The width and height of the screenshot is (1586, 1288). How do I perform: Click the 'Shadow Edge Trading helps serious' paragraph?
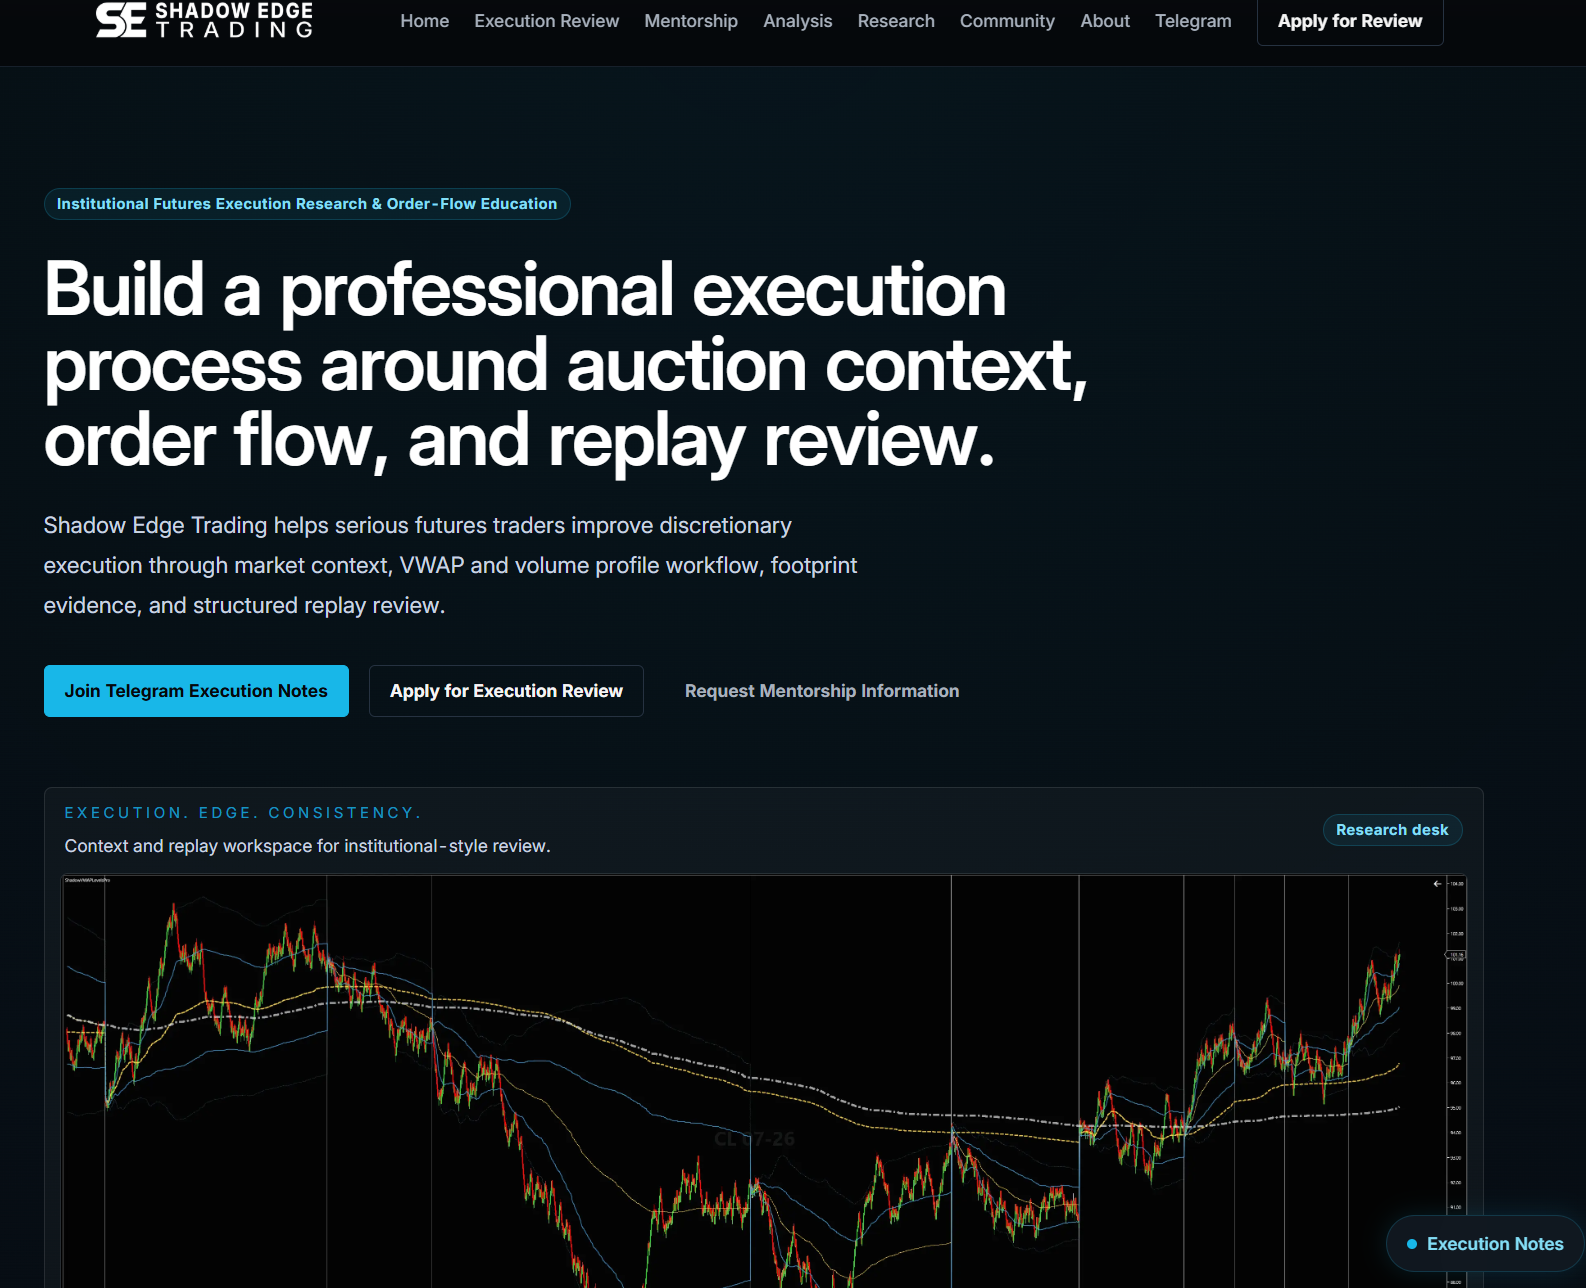tap(450, 565)
